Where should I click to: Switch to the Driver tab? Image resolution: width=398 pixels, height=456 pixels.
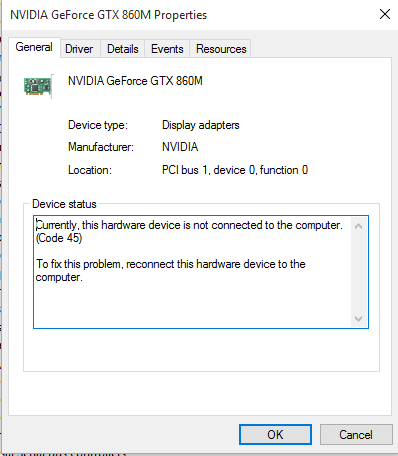click(x=79, y=49)
